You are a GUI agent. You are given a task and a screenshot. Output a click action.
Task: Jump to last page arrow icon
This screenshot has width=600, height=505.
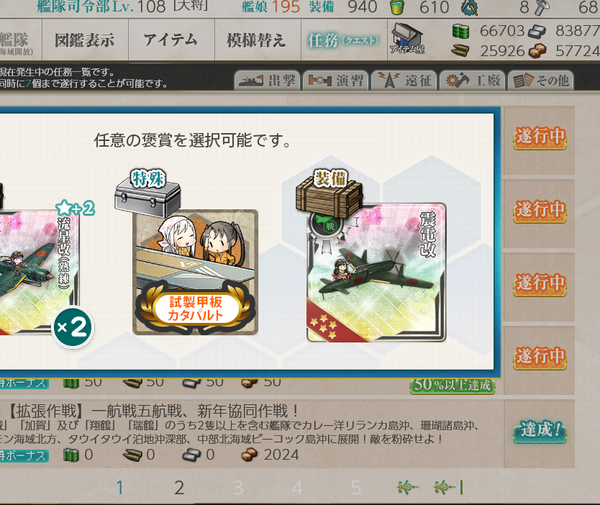coord(449,487)
